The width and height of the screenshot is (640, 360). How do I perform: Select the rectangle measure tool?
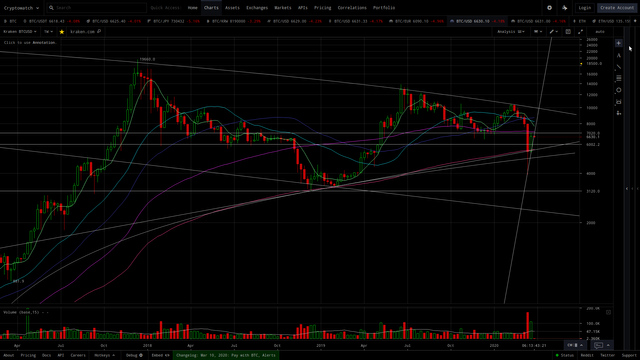(x=619, y=102)
